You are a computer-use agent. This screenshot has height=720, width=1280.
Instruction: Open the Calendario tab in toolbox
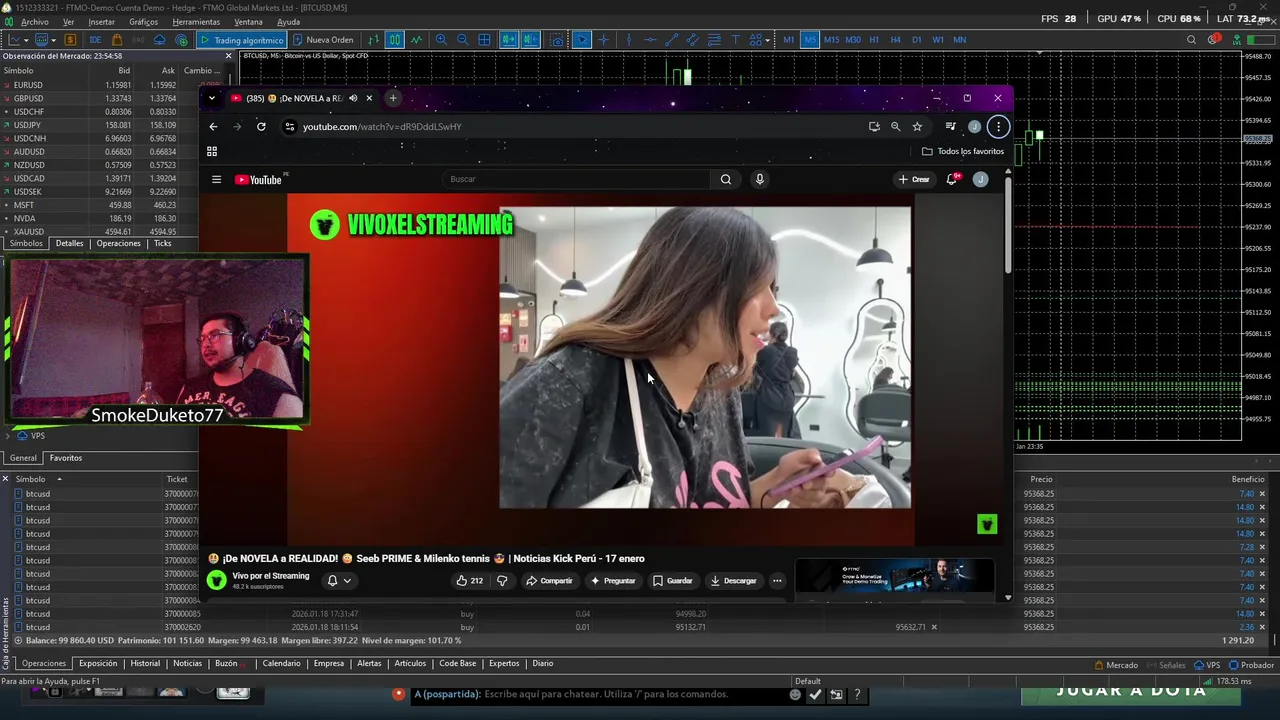pos(281,663)
